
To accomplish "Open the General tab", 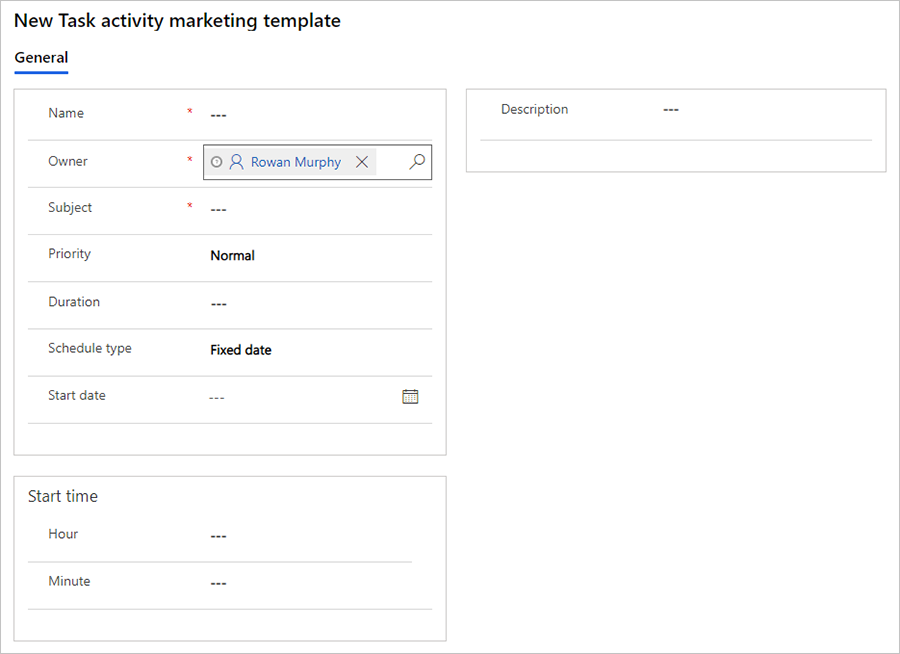I will [41, 58].
